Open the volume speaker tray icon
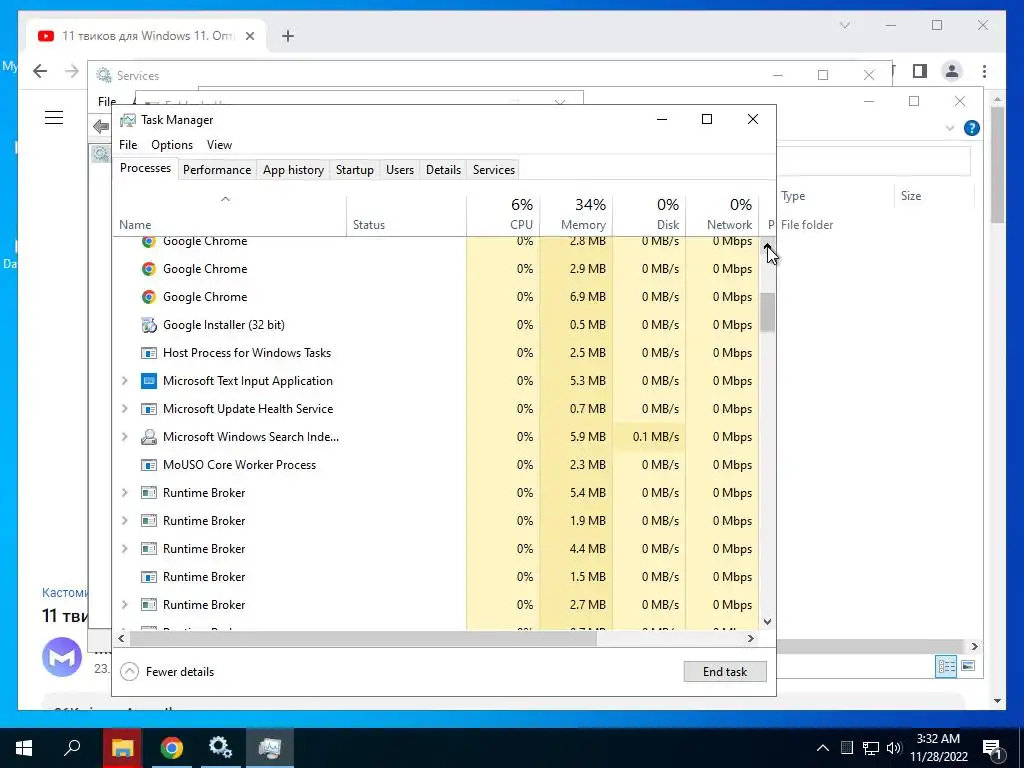This screenshot has width=1024, height=768. click(x=894, y=748)
